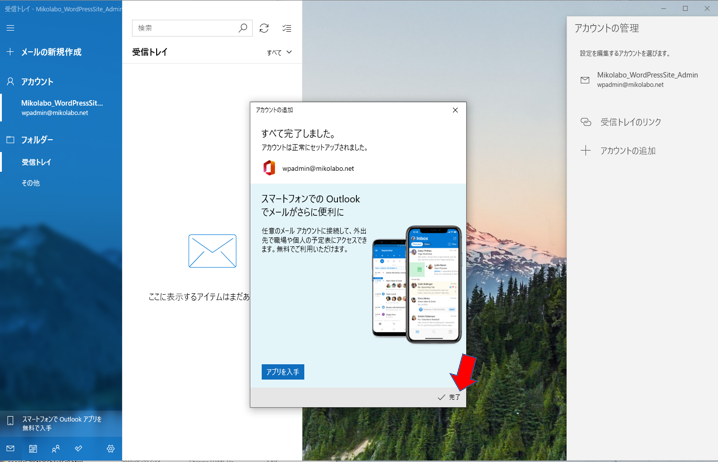Image resolution: width=720 pixels, height=463 pixels.
Task: Open settings gear icon
Action: 111,449
